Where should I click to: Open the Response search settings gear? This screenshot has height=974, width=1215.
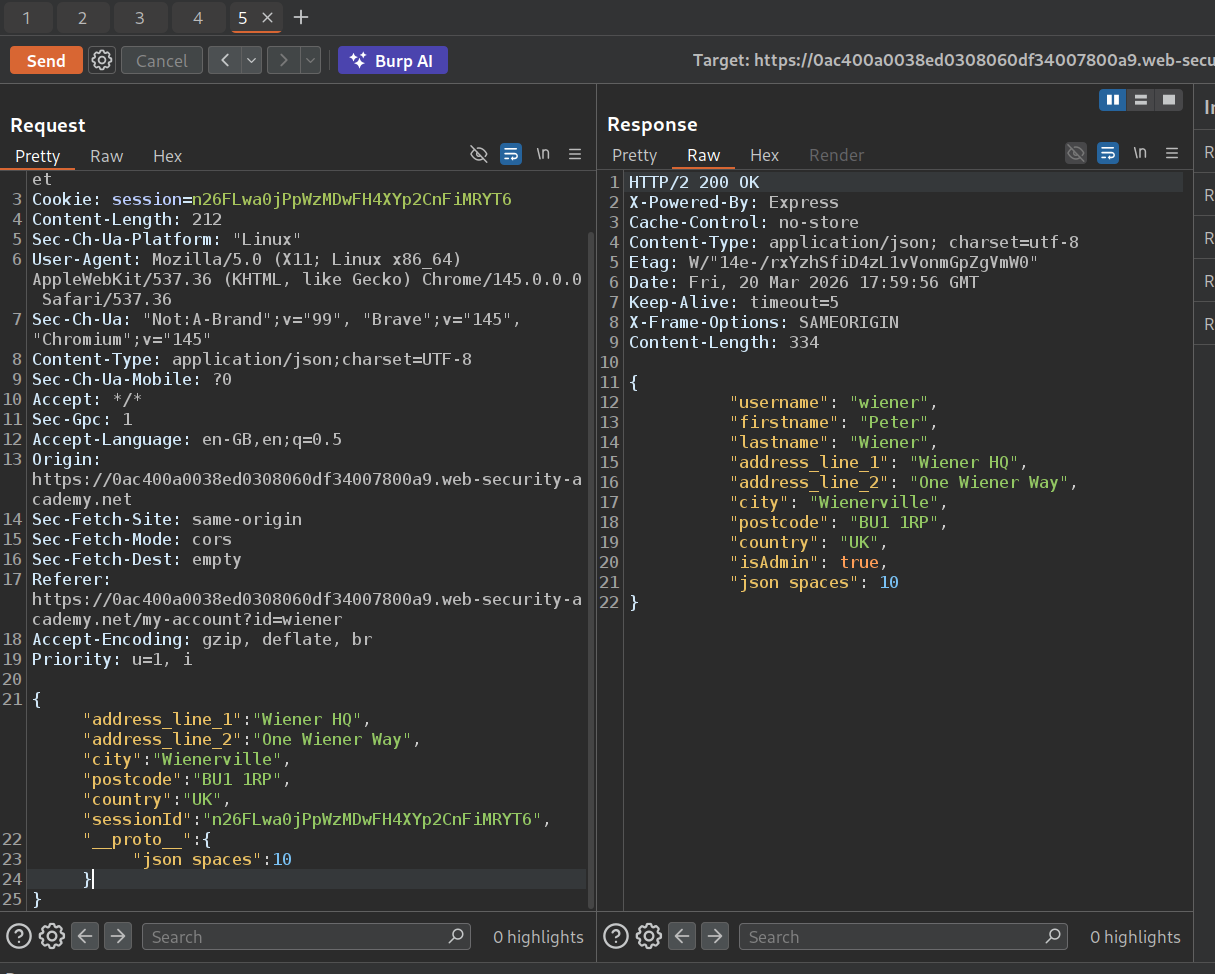click(649, 936)
